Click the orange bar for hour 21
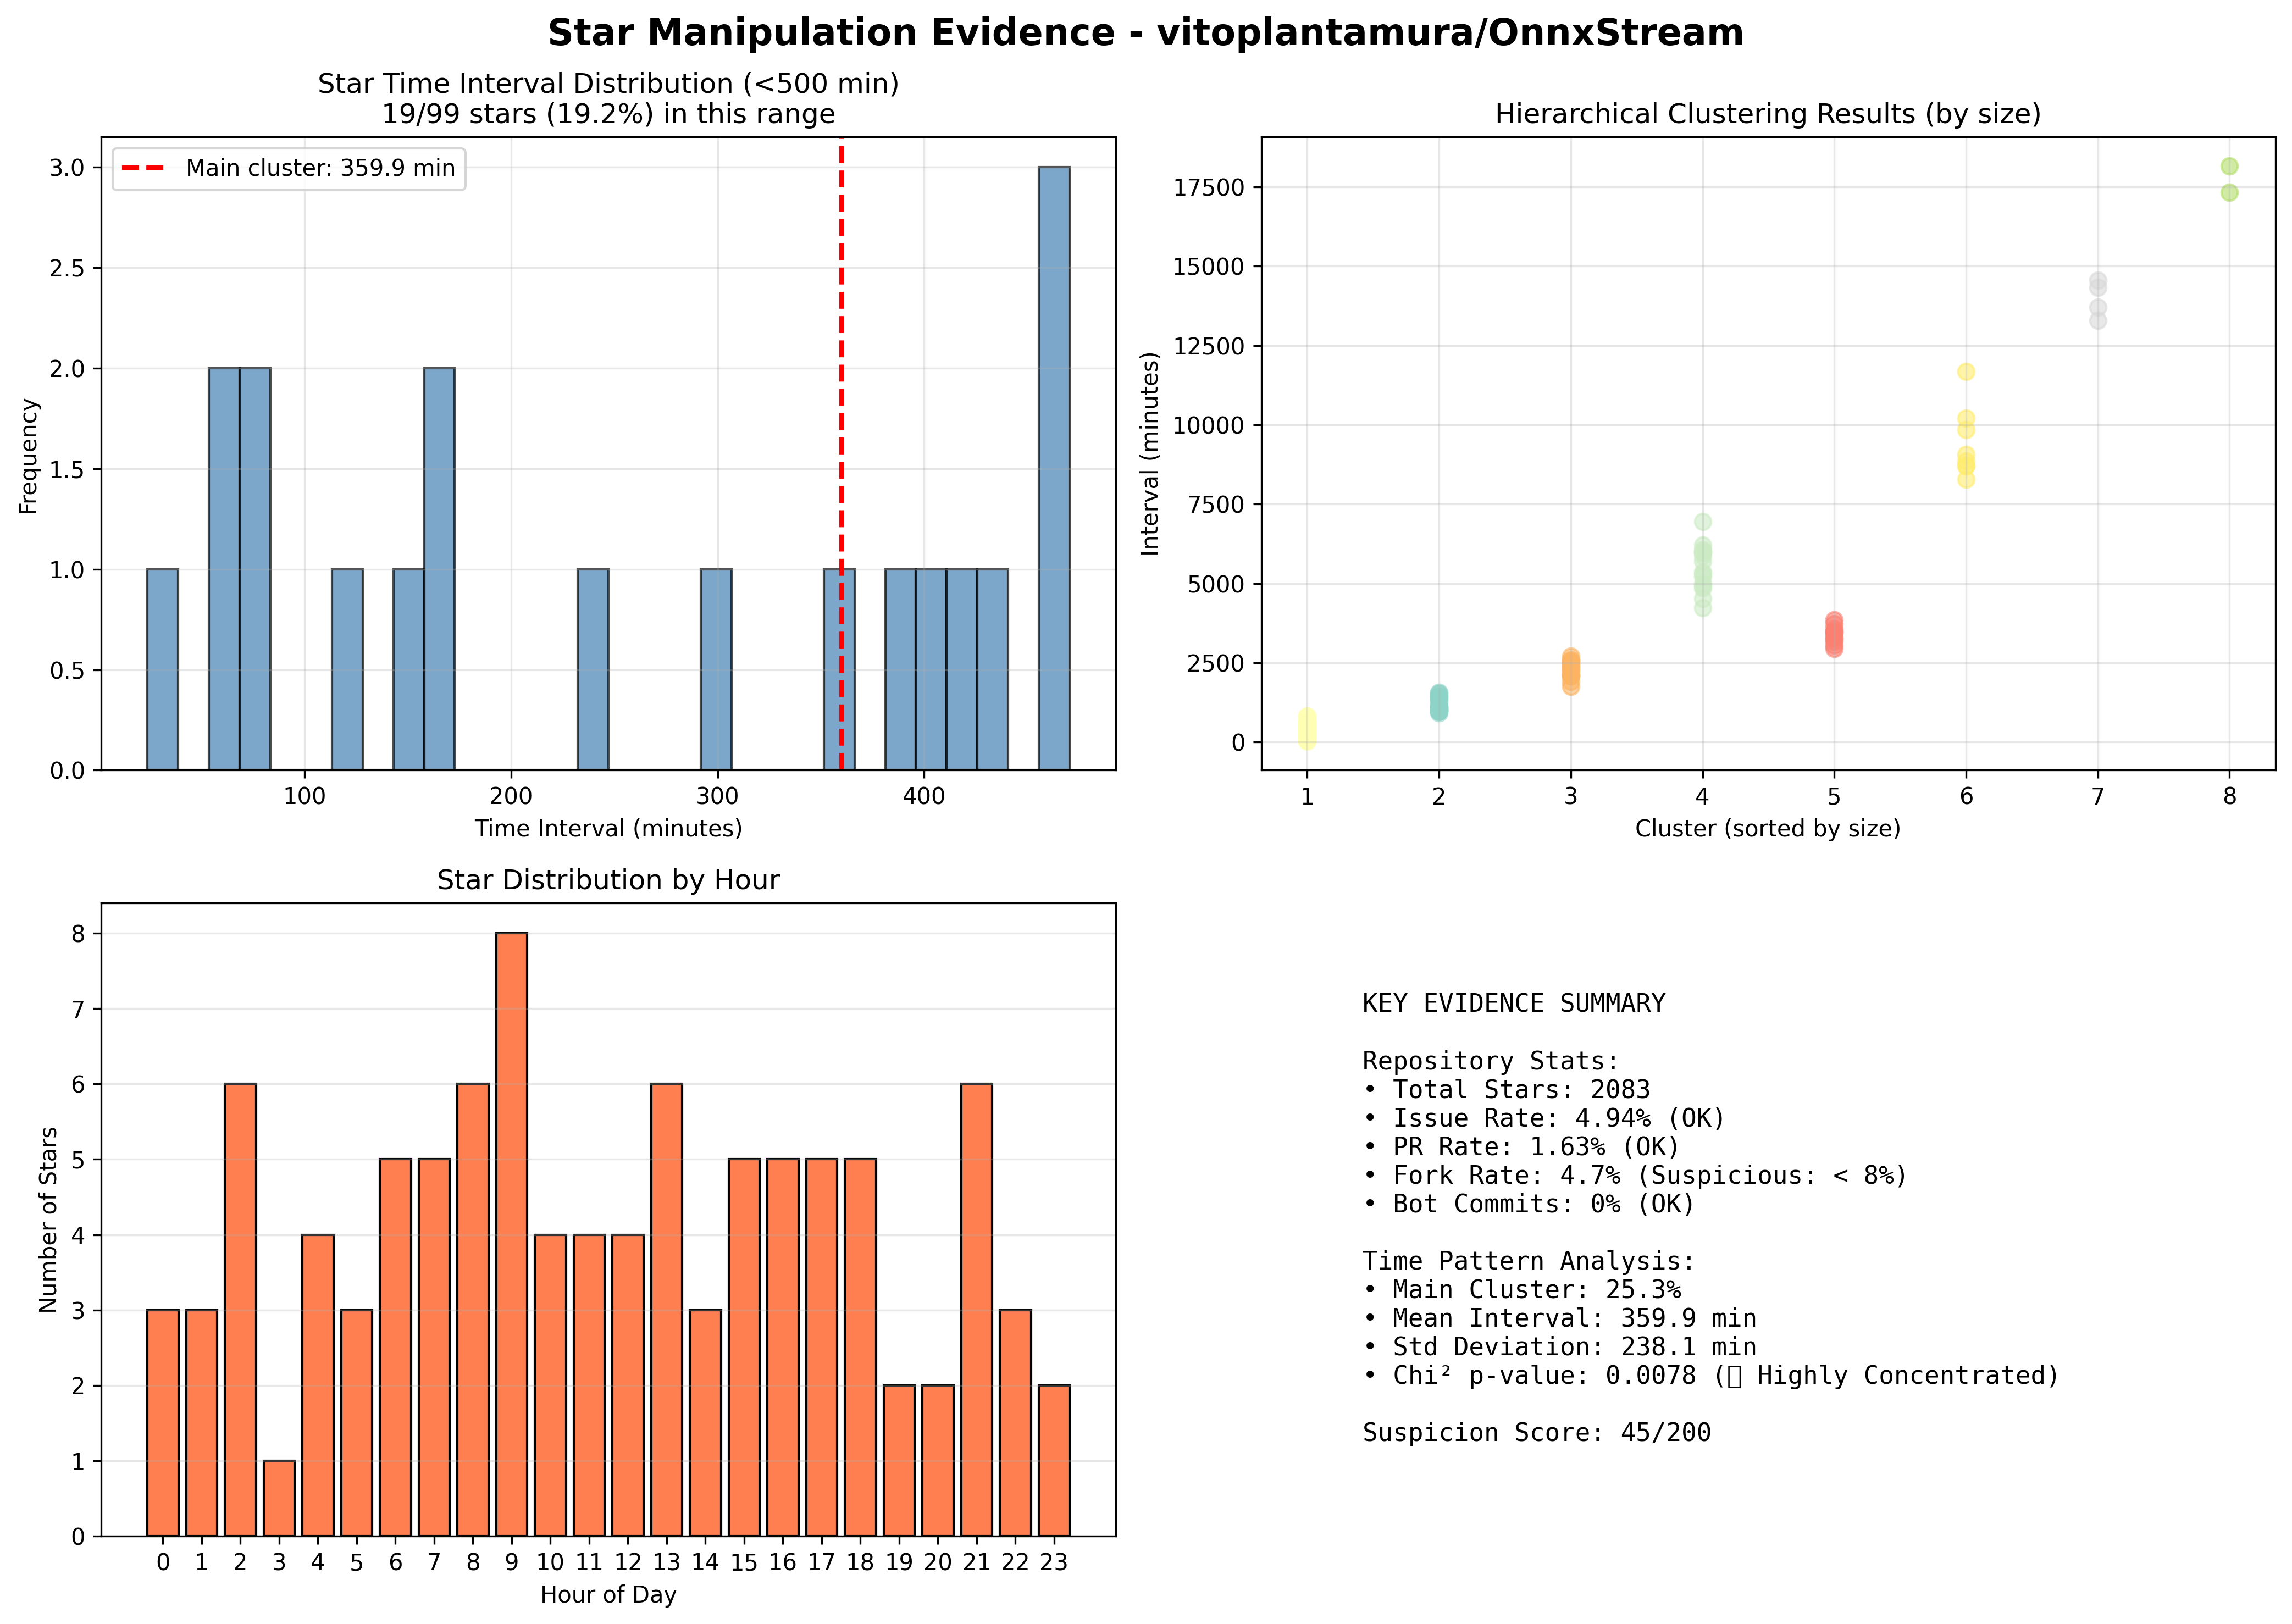Image resolution: width=2292 pixels, height=1624 pixels. pyautogui.click(x=976, y=1310)
